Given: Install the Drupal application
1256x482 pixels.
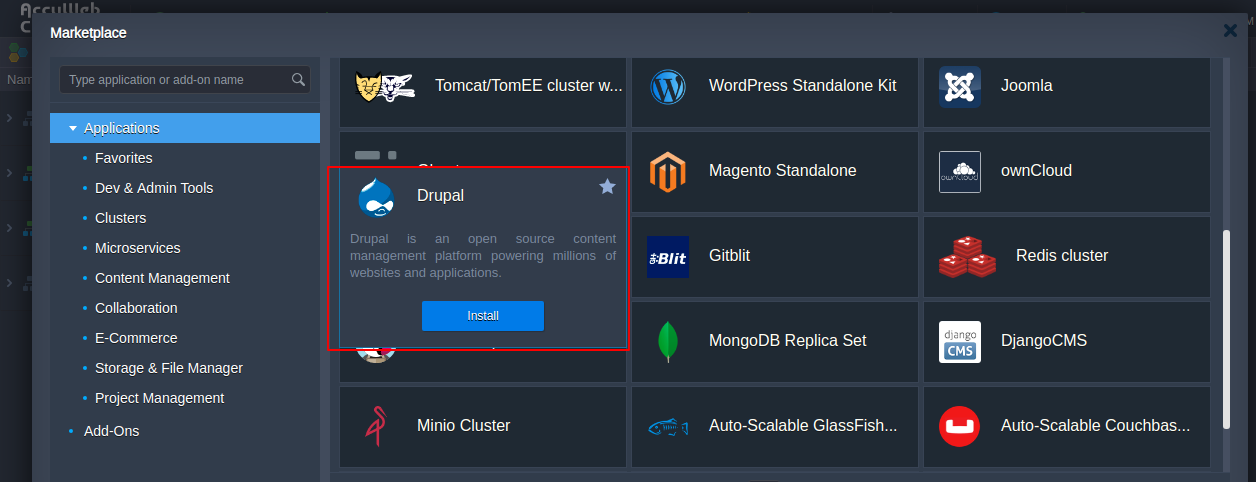Looking at the screenshot, I should click(482, 316).
